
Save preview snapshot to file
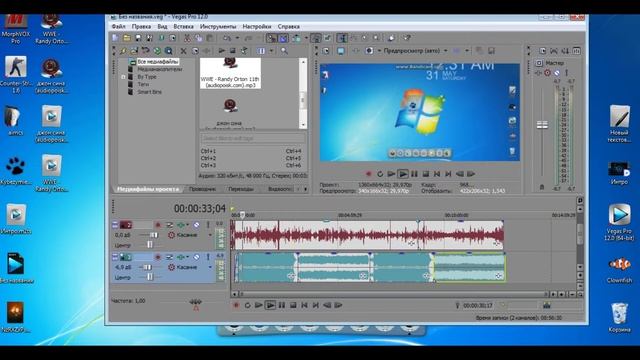point(491,51)
